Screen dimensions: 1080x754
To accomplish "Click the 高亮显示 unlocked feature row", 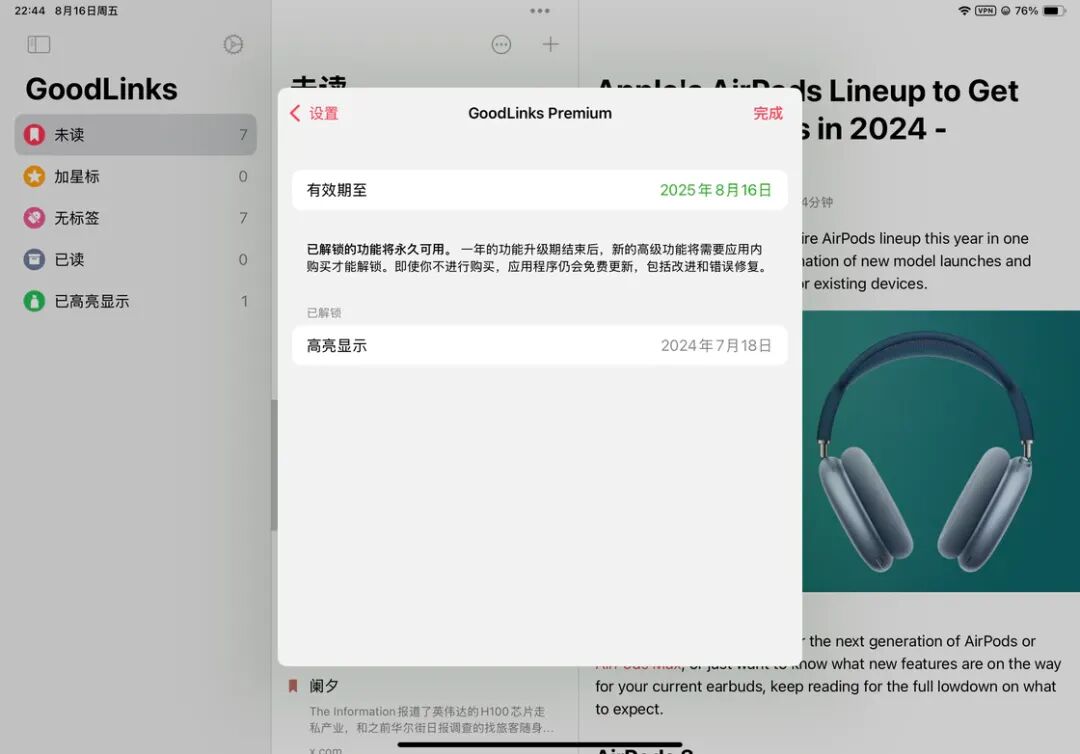I will [539, 346].
